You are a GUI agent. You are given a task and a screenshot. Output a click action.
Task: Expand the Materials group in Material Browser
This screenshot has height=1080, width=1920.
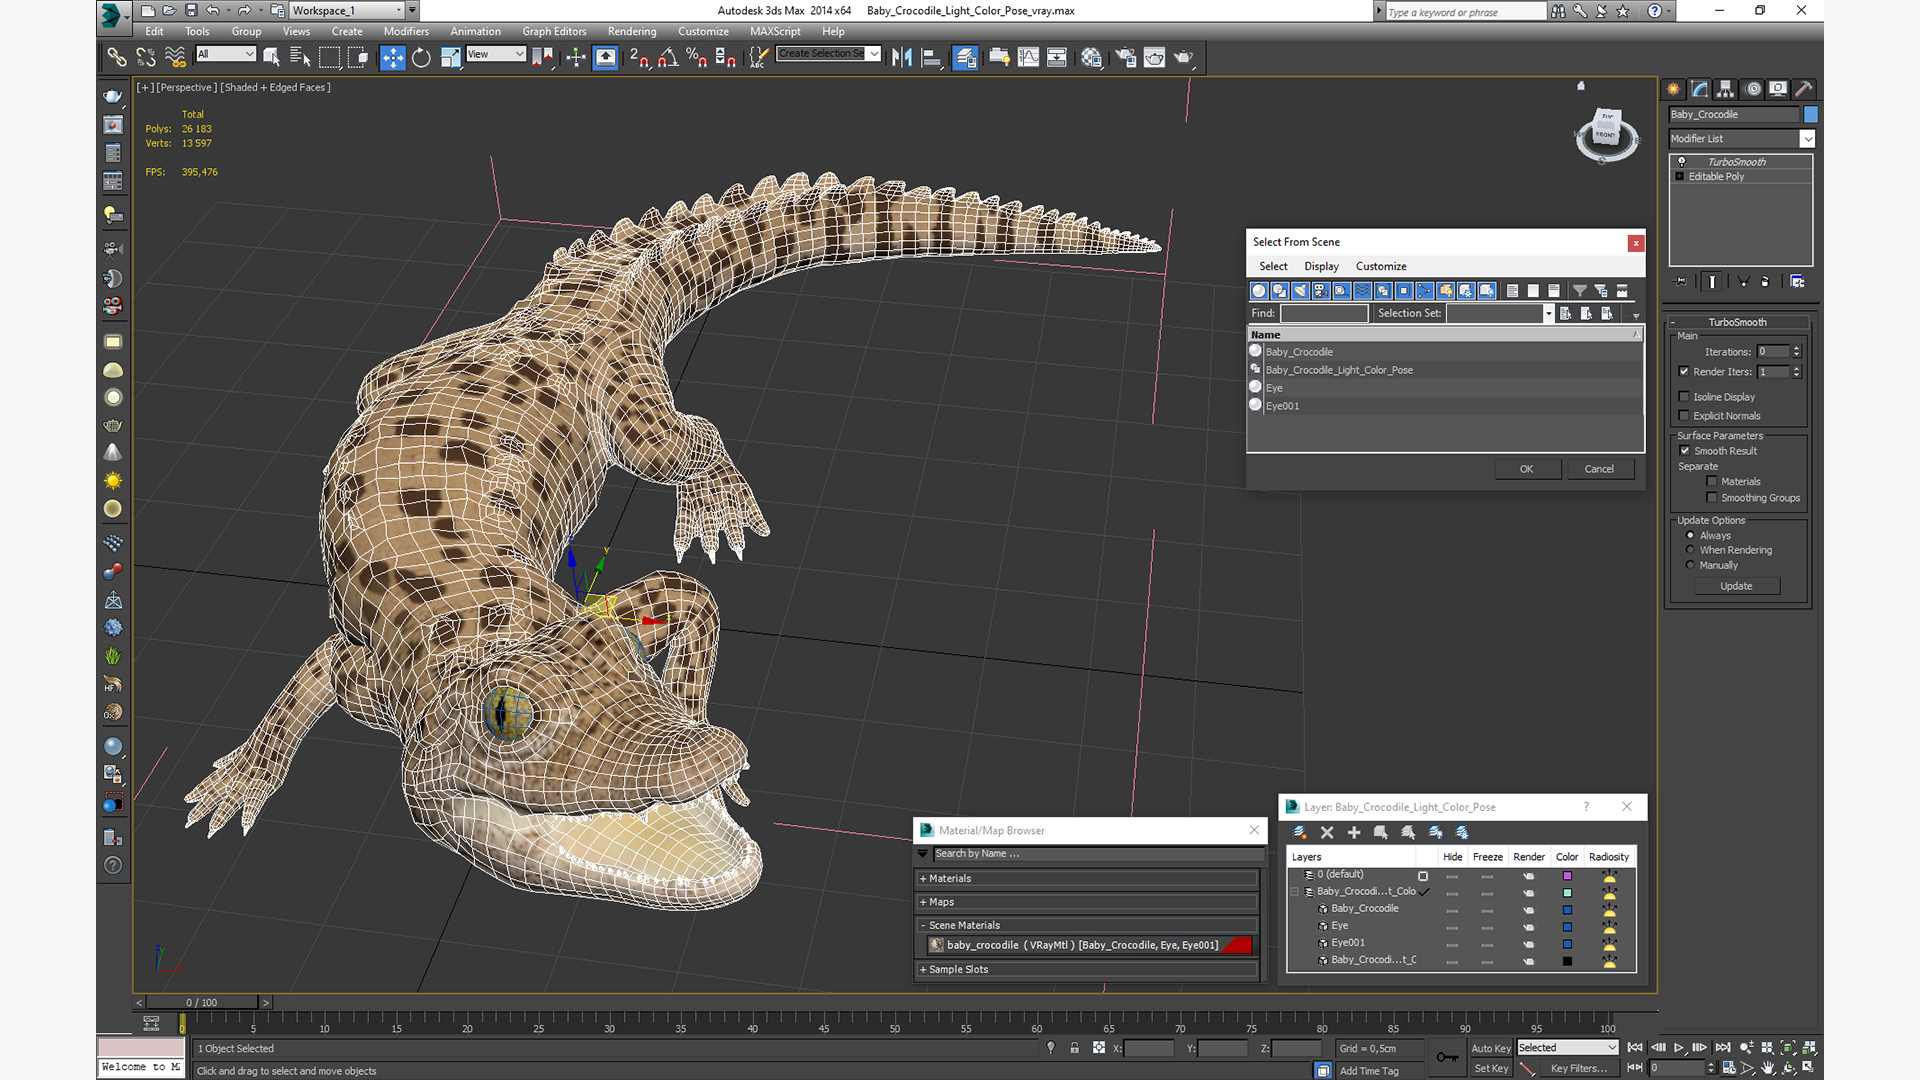[1086, 879]
